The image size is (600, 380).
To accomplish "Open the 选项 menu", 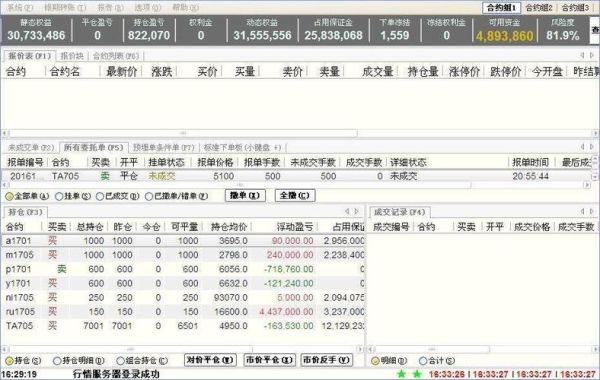I will tap(148, 7).
